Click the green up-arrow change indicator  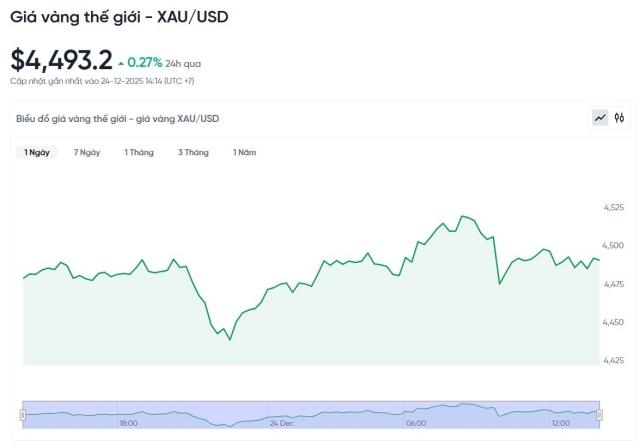121,63
